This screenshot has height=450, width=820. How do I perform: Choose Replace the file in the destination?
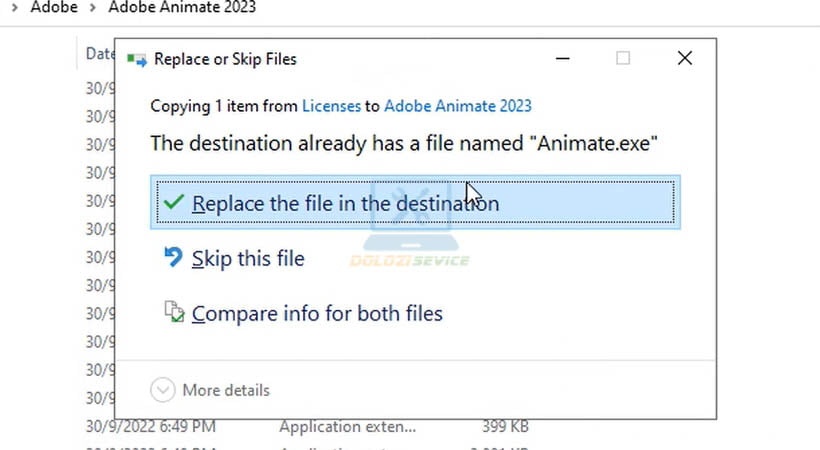tap(415, 202)
